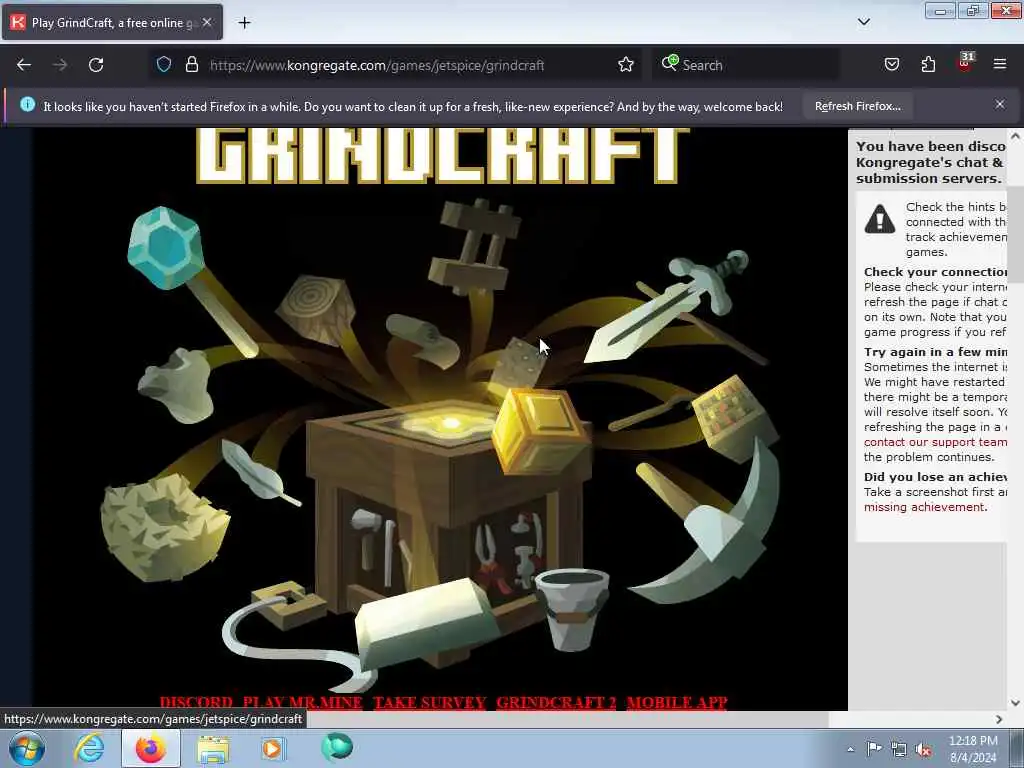Viewport: 1024px width, 768px height.
Task: Click the horizontal scrollbar right arrow
Action: [999, 719]
